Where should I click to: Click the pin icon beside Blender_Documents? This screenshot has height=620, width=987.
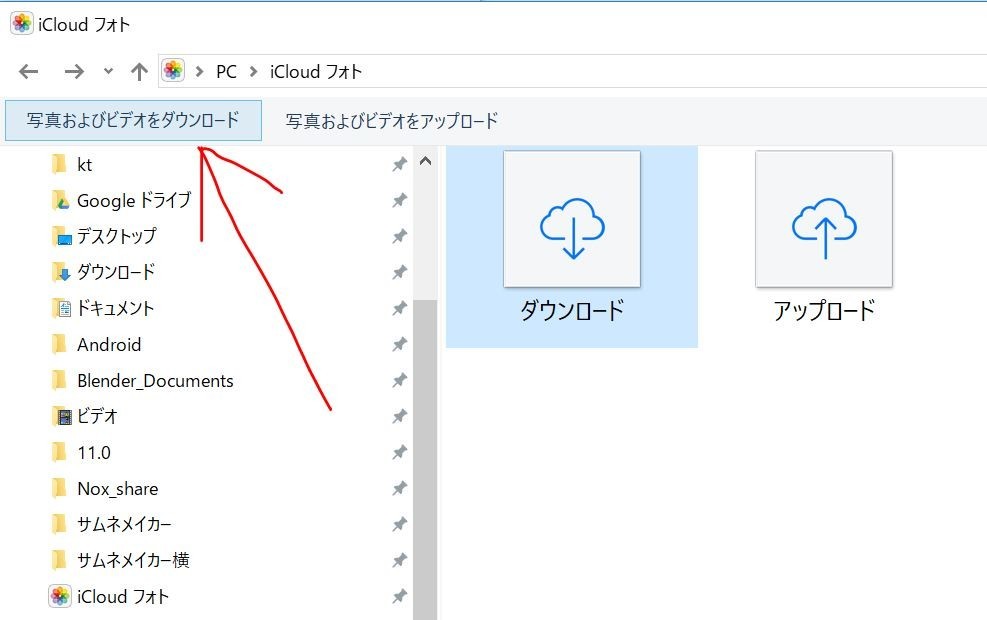click(399, 380)
